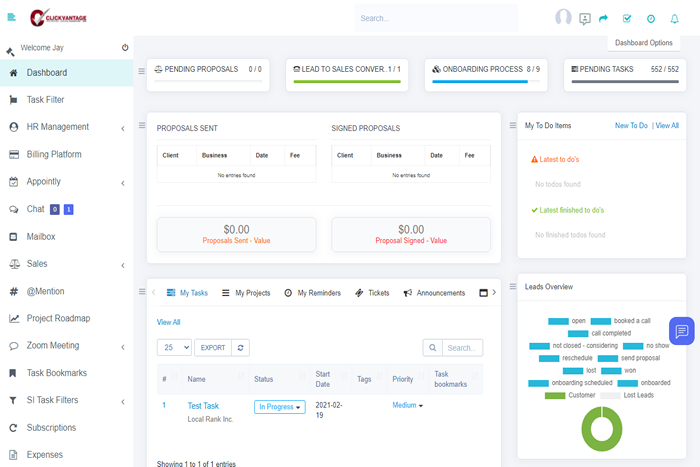Sort the table by Name column

point(215,379)
